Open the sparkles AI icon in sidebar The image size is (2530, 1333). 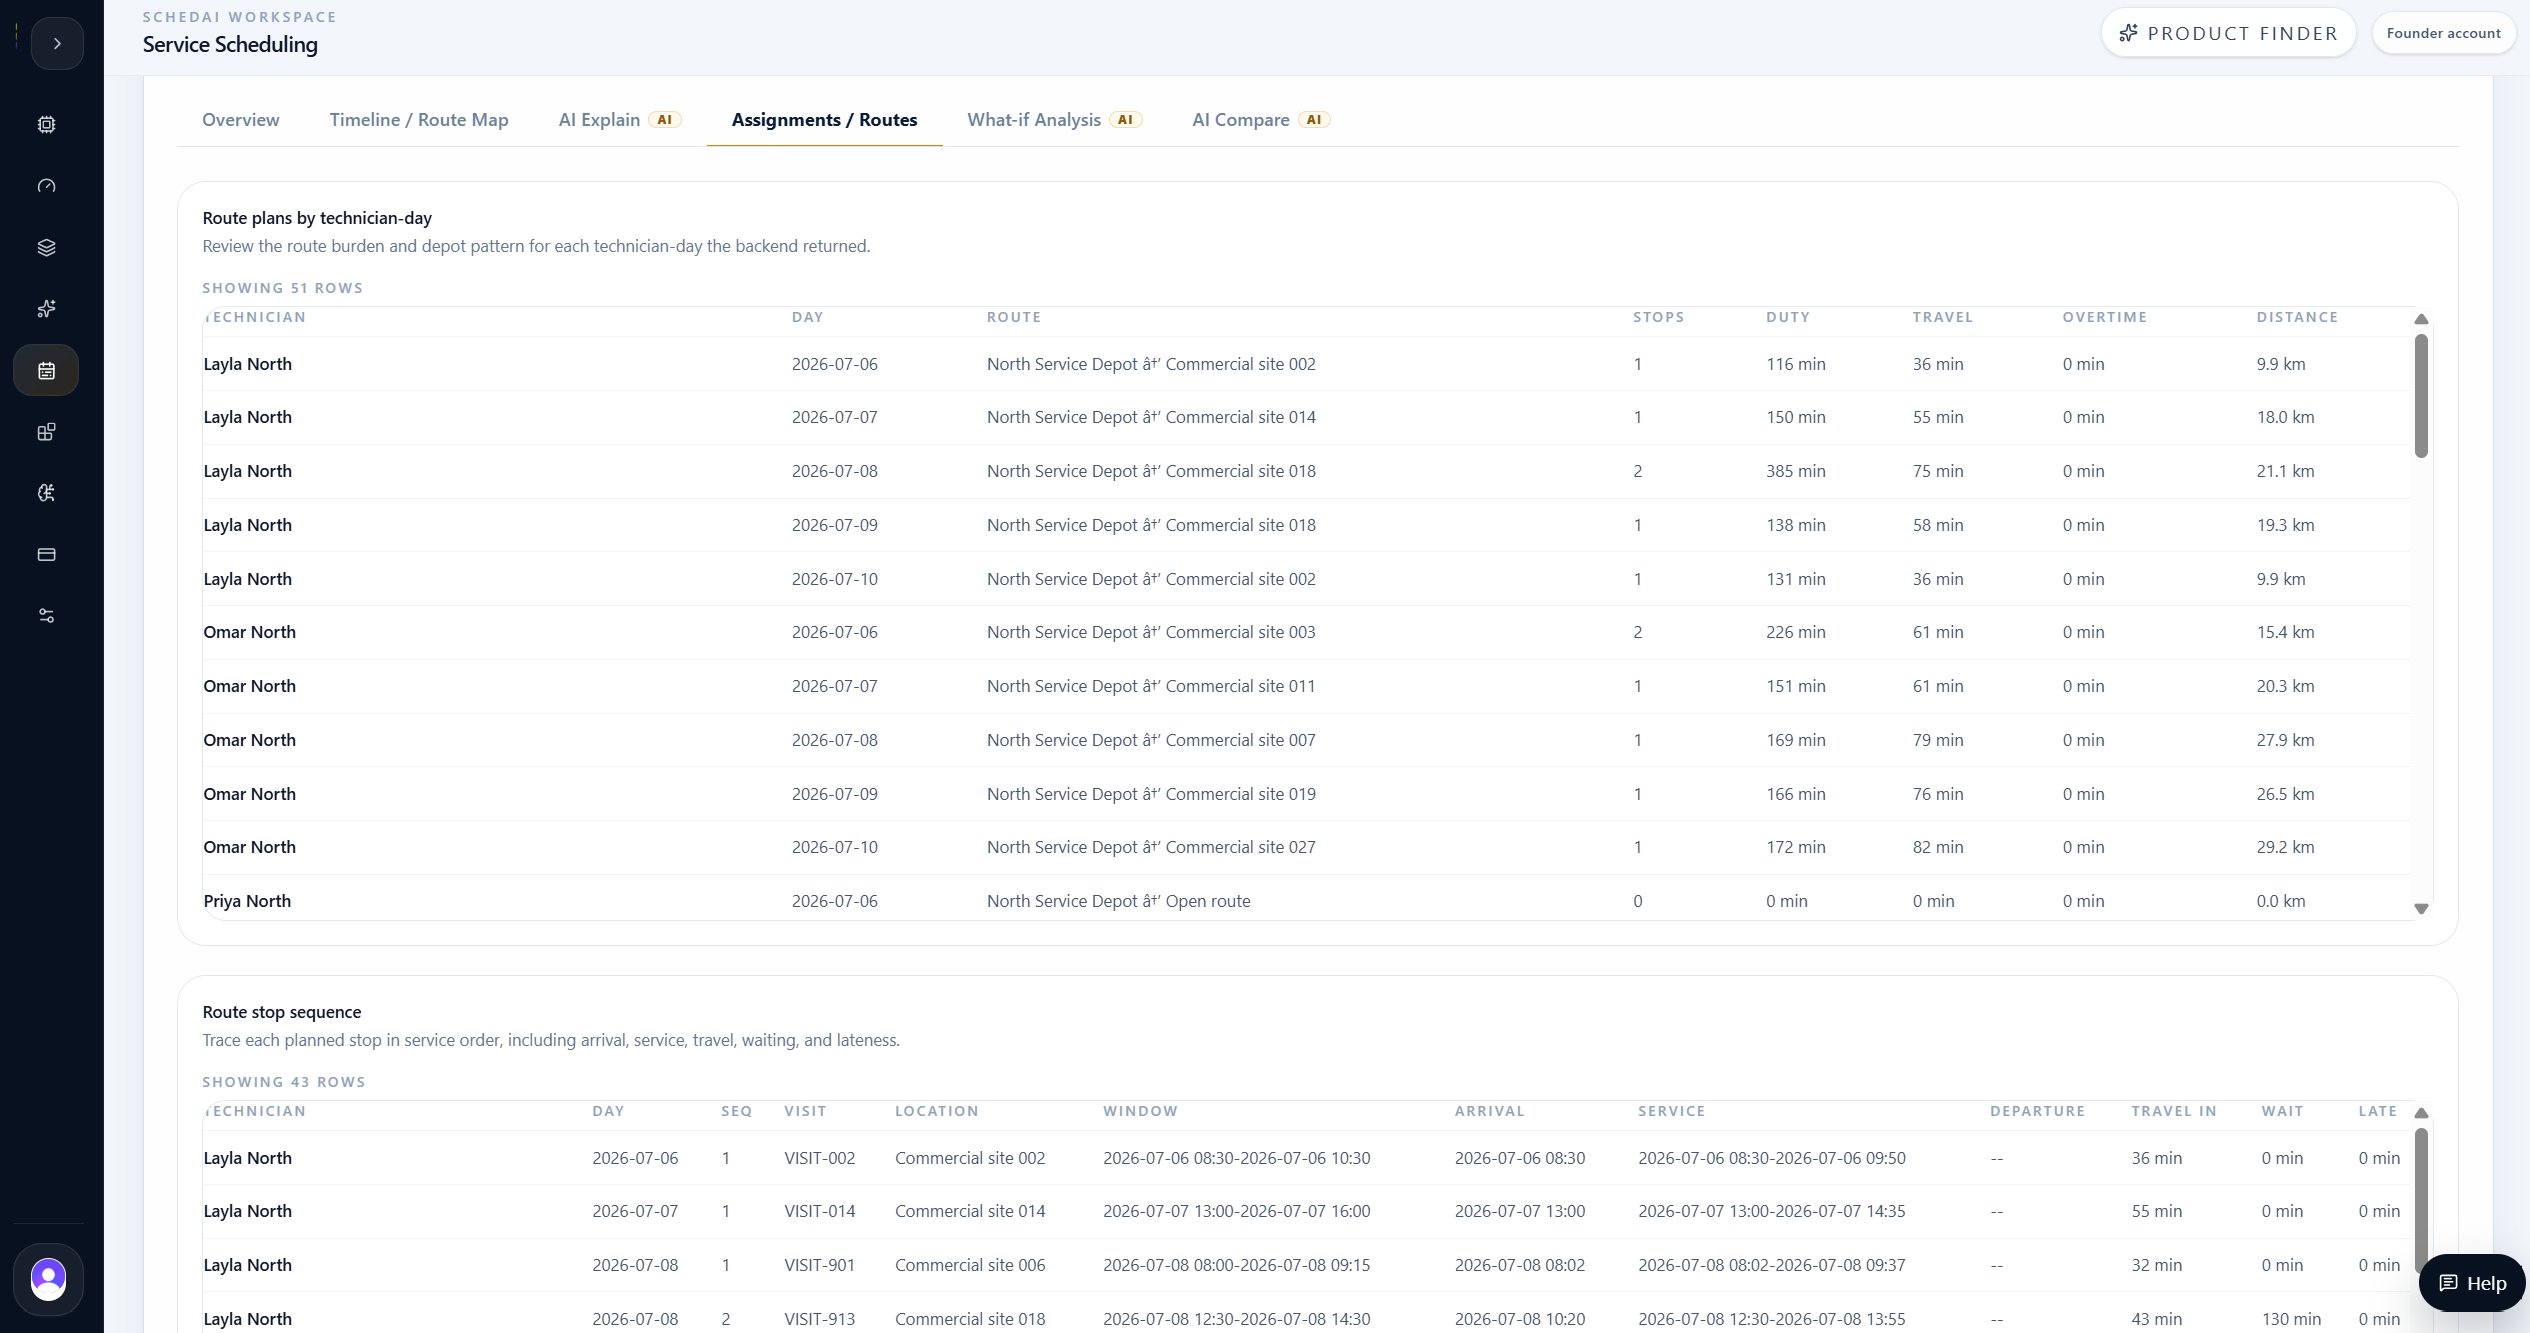coord(46,309)
